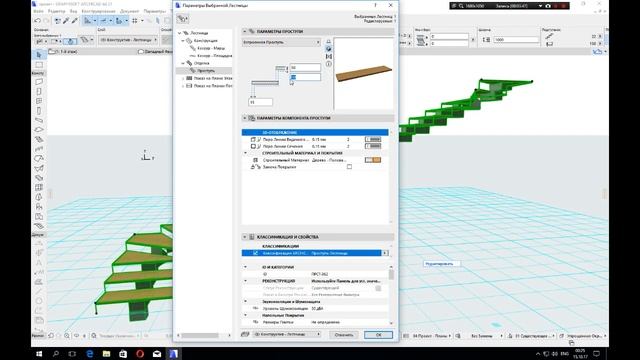
Task: Toggle the ARCHICAD classification checkbox
Action: [256, 253]
